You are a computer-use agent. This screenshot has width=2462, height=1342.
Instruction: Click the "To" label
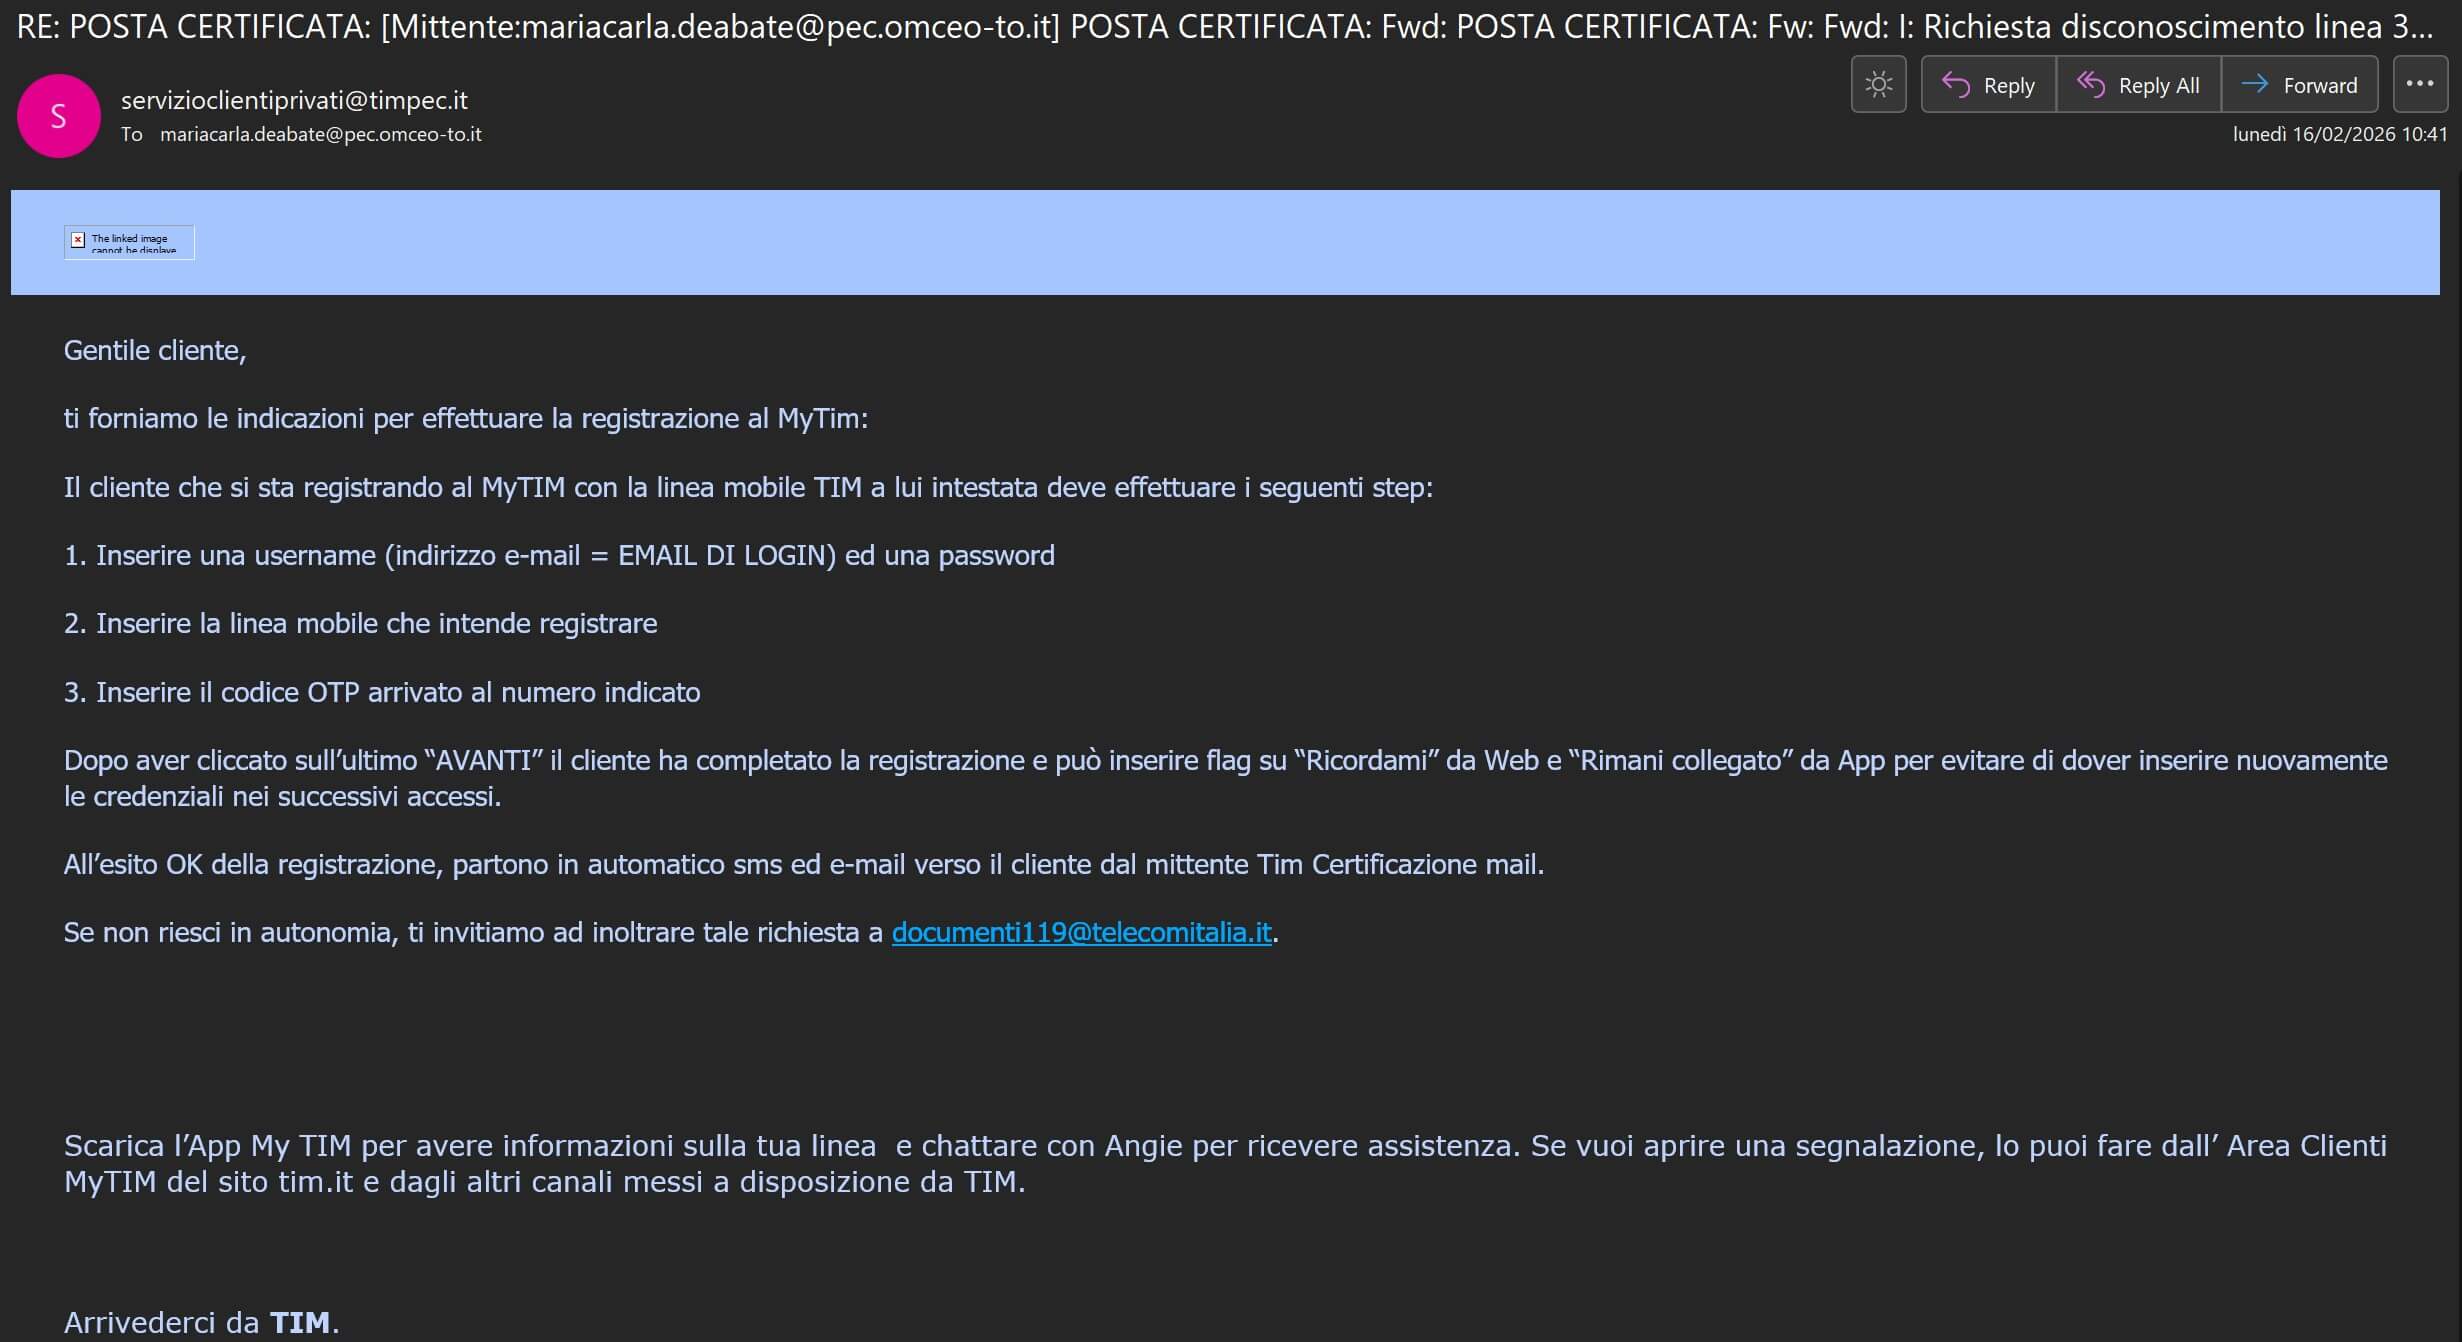point(132,134)
